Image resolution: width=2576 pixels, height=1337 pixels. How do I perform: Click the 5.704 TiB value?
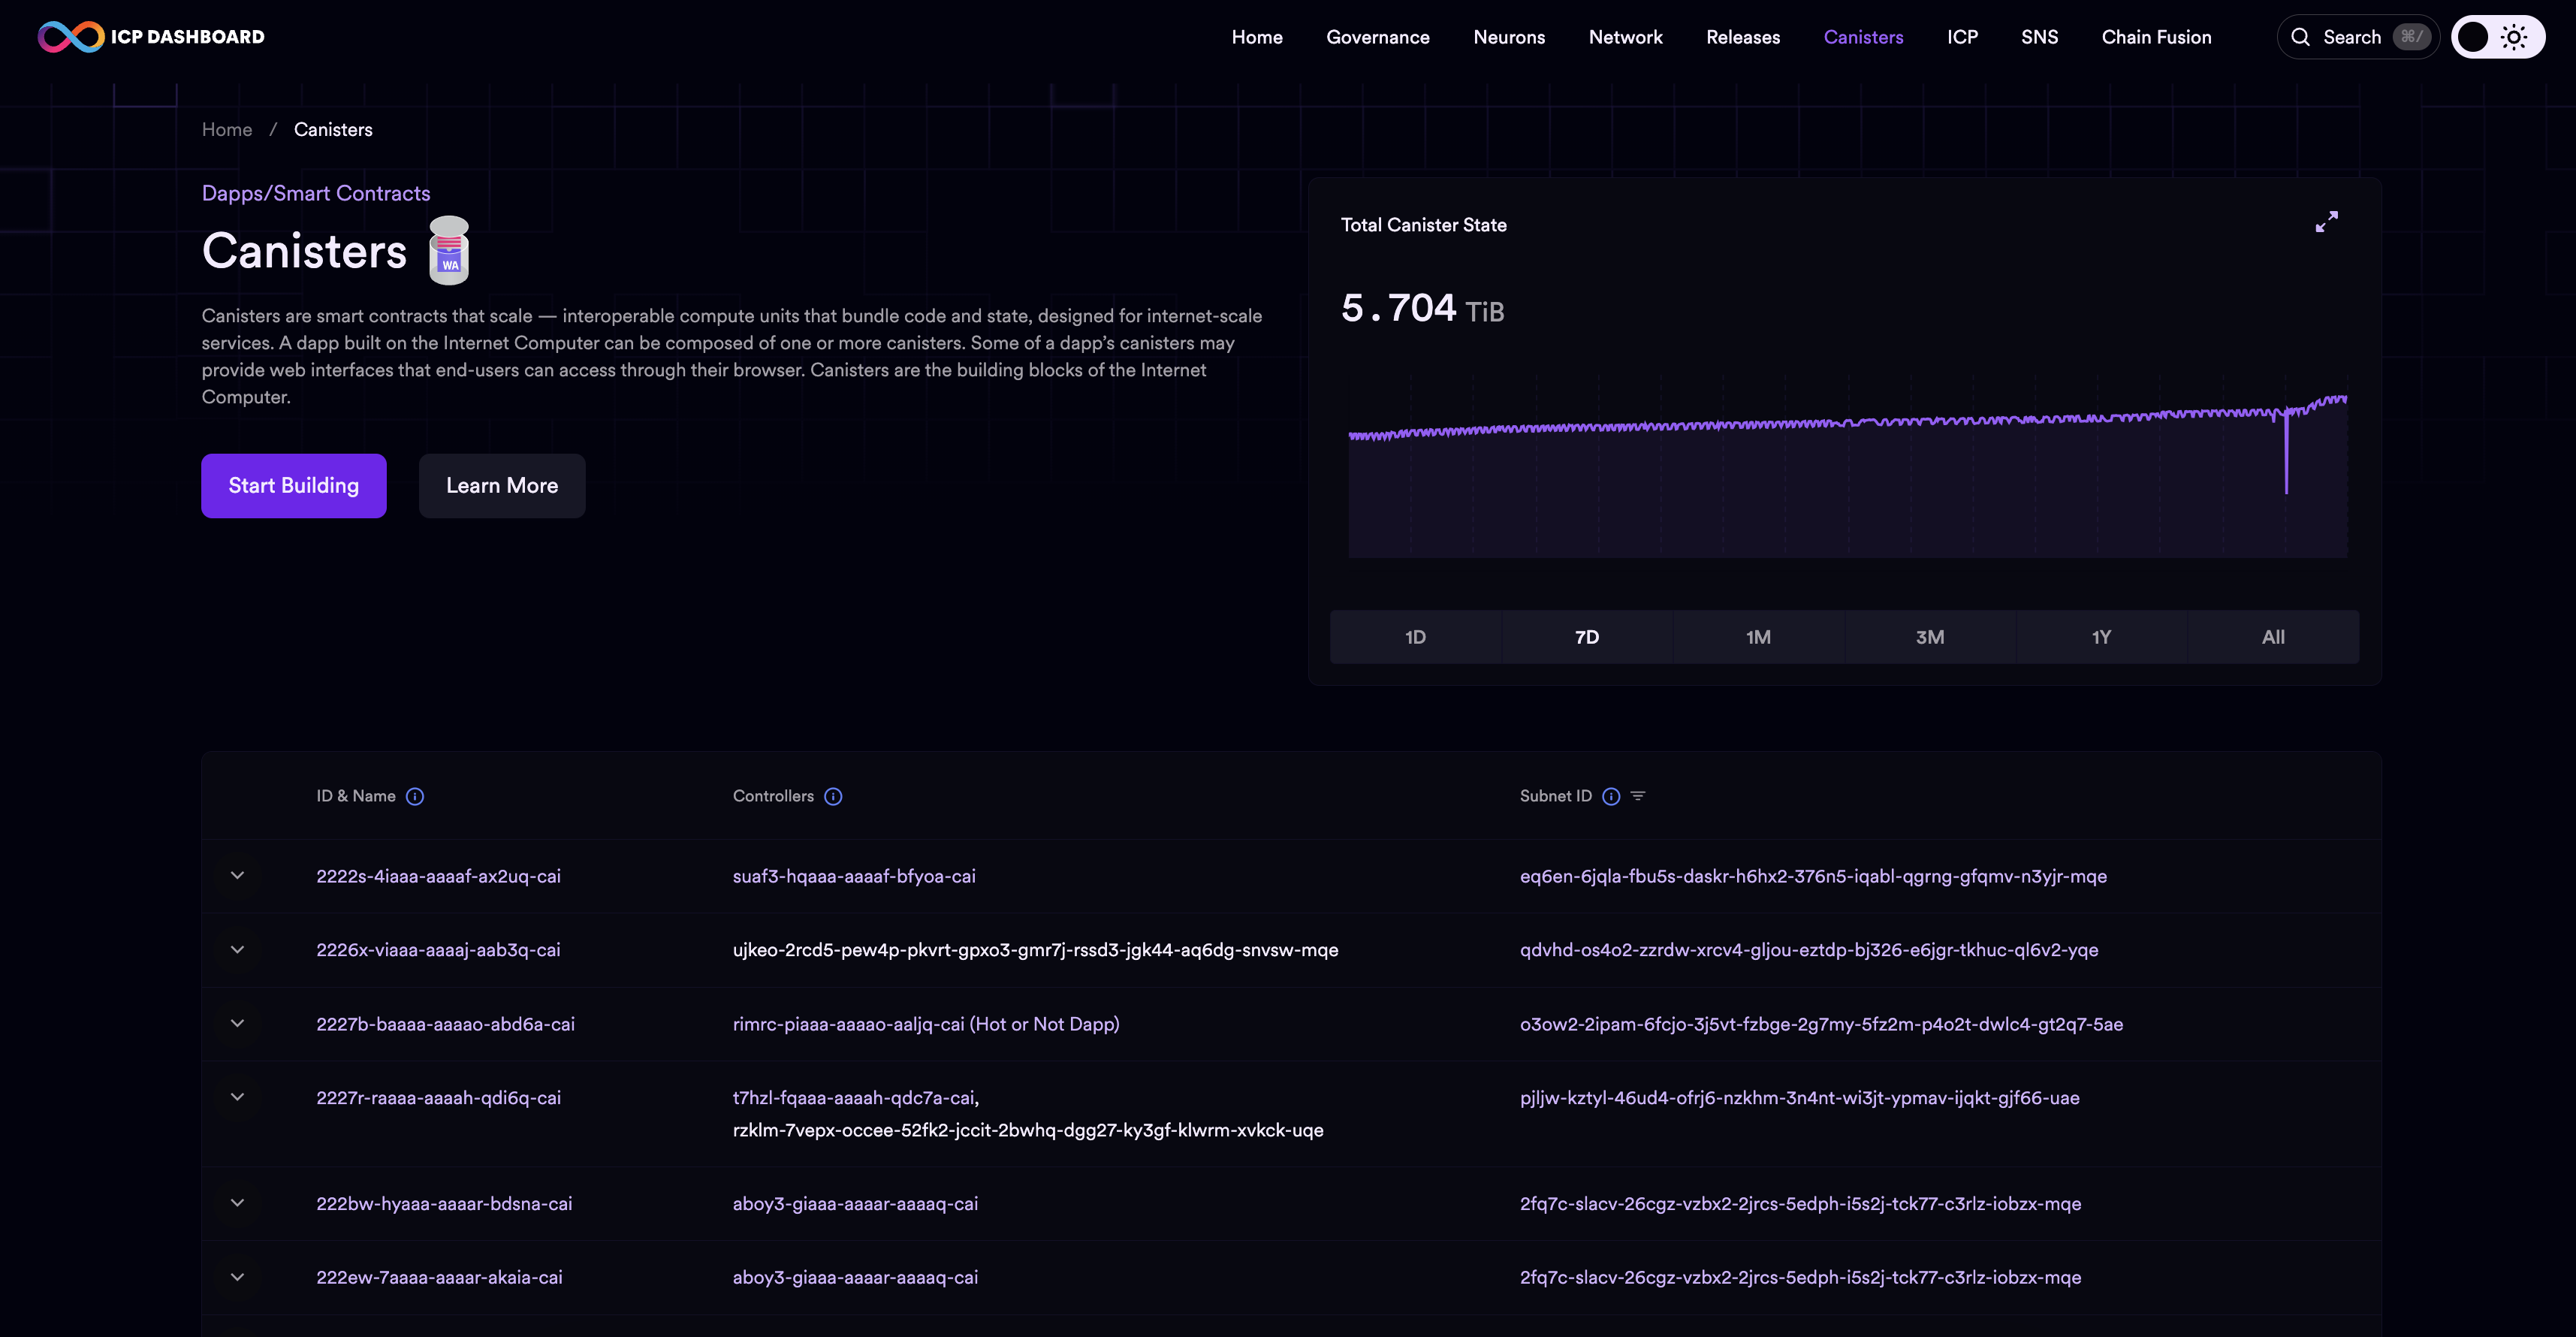tap(1422, 308)
